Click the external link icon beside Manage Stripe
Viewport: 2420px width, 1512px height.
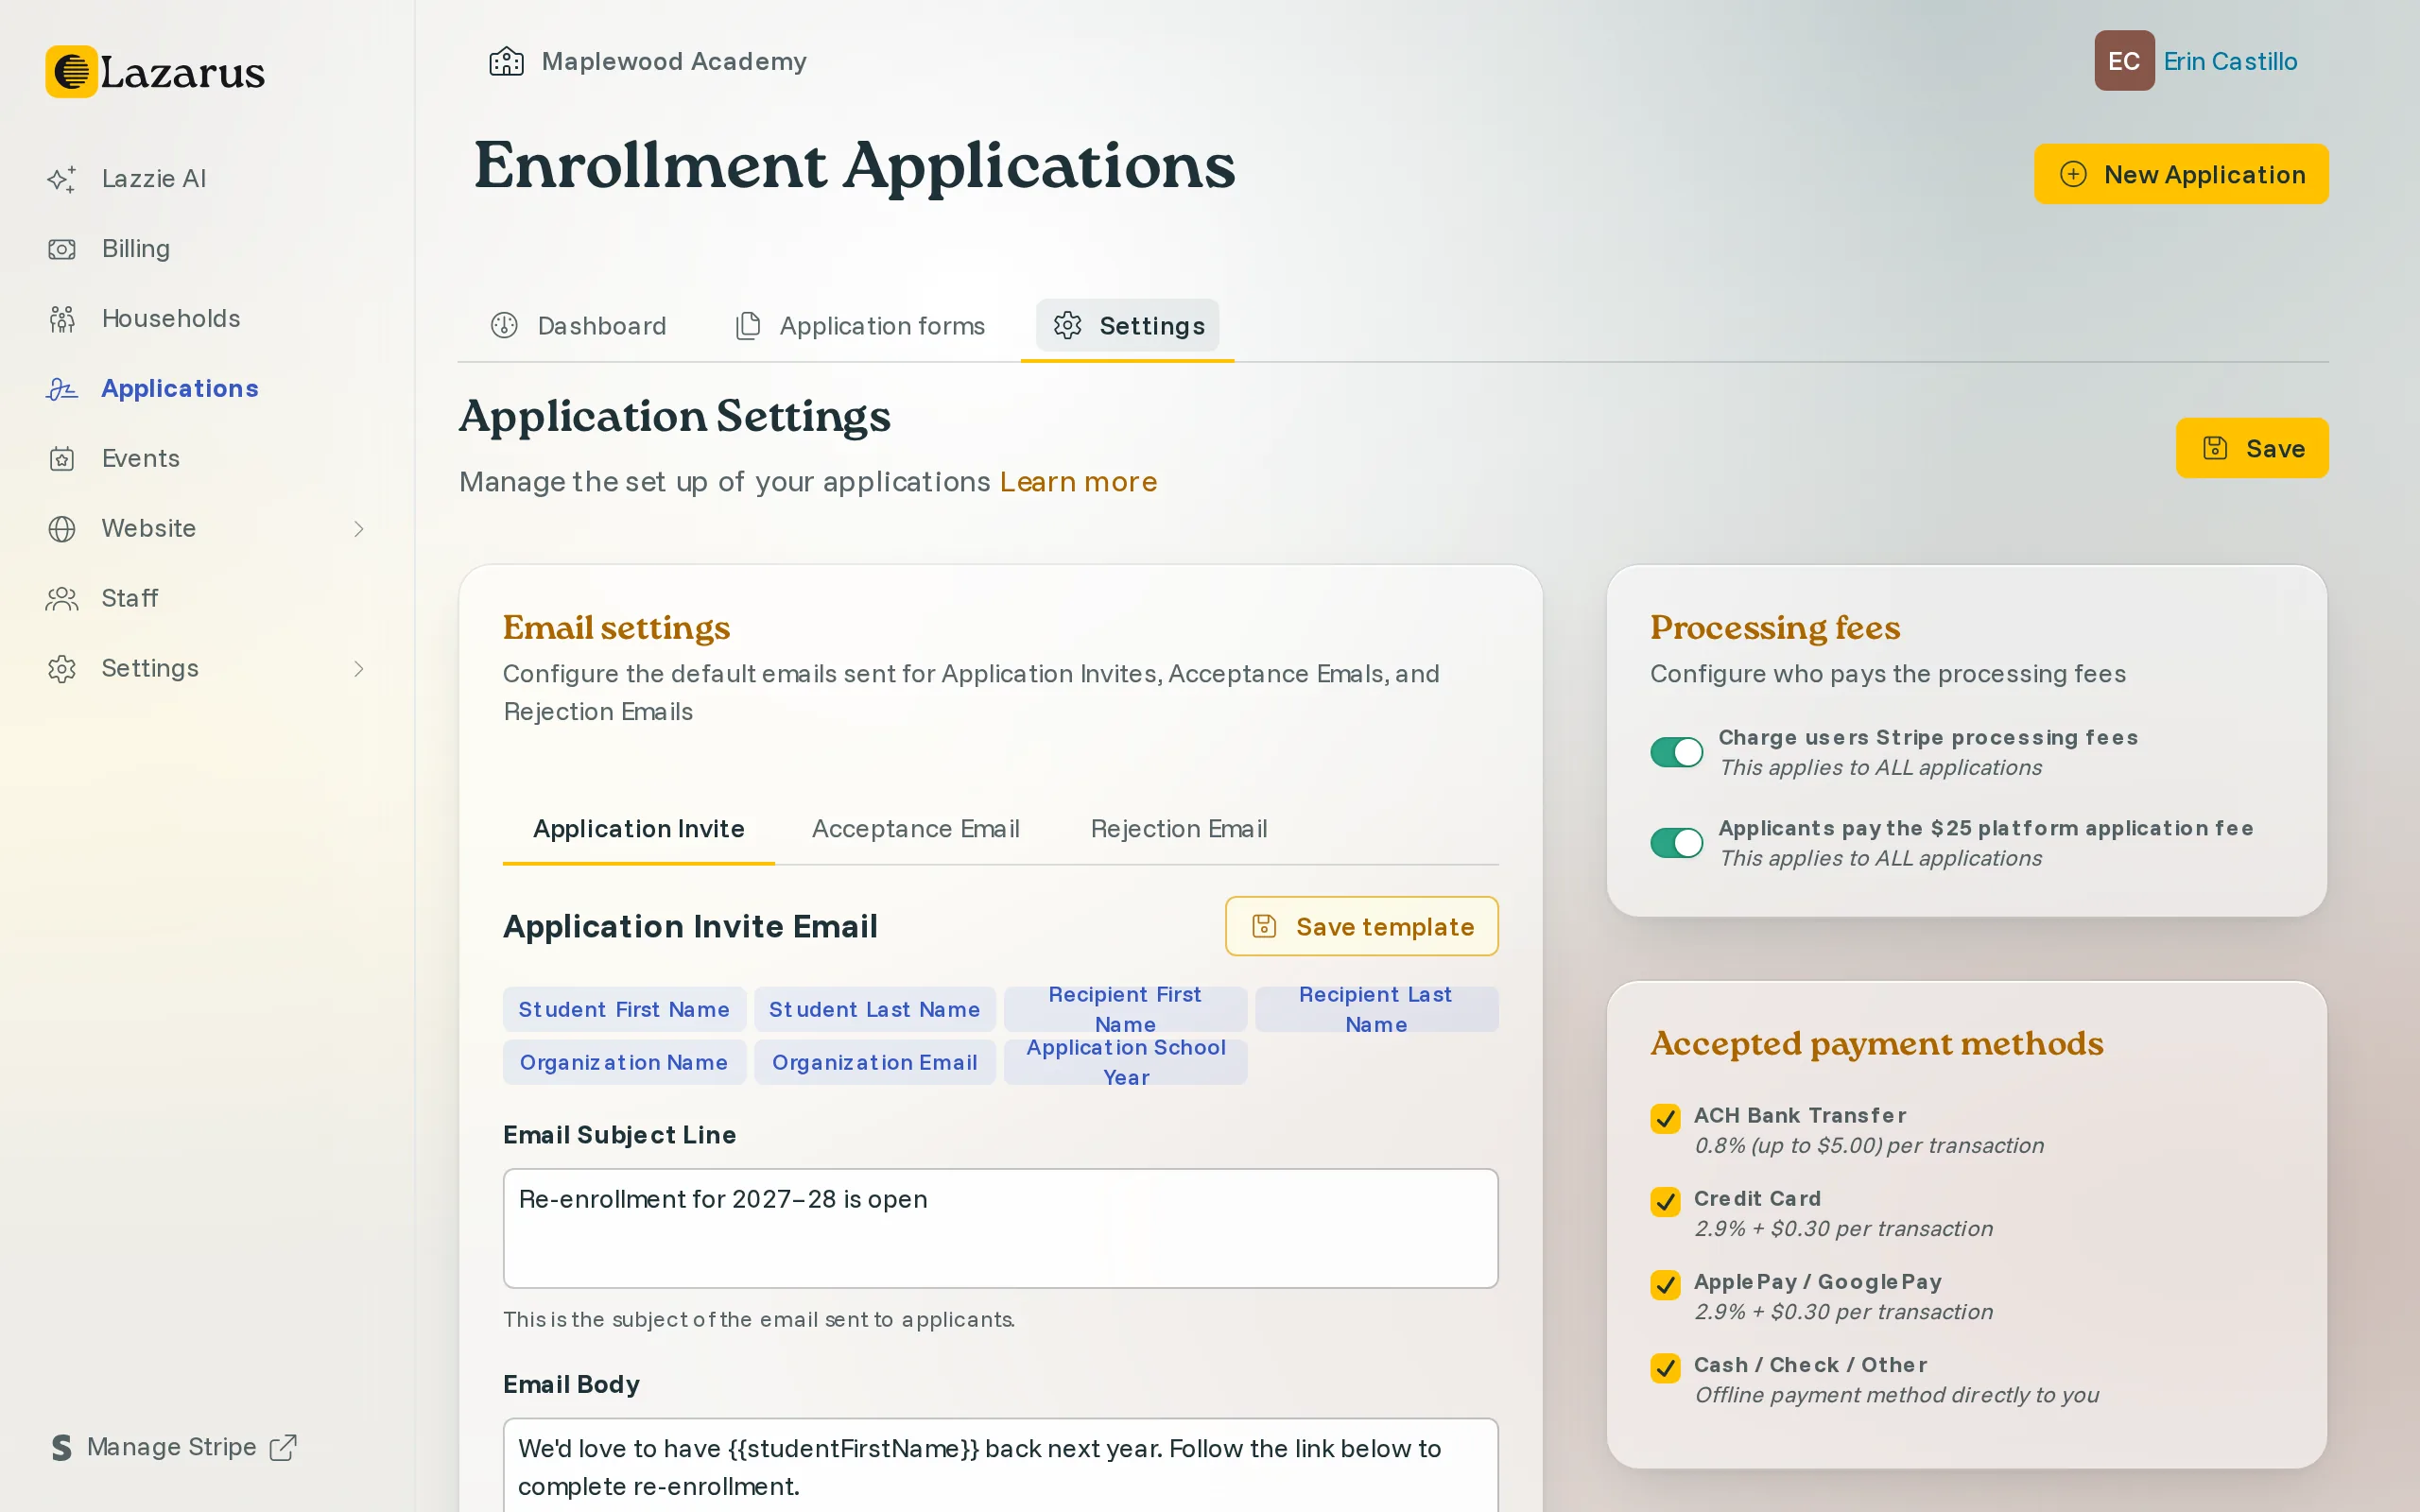[x=283, y=1447]
